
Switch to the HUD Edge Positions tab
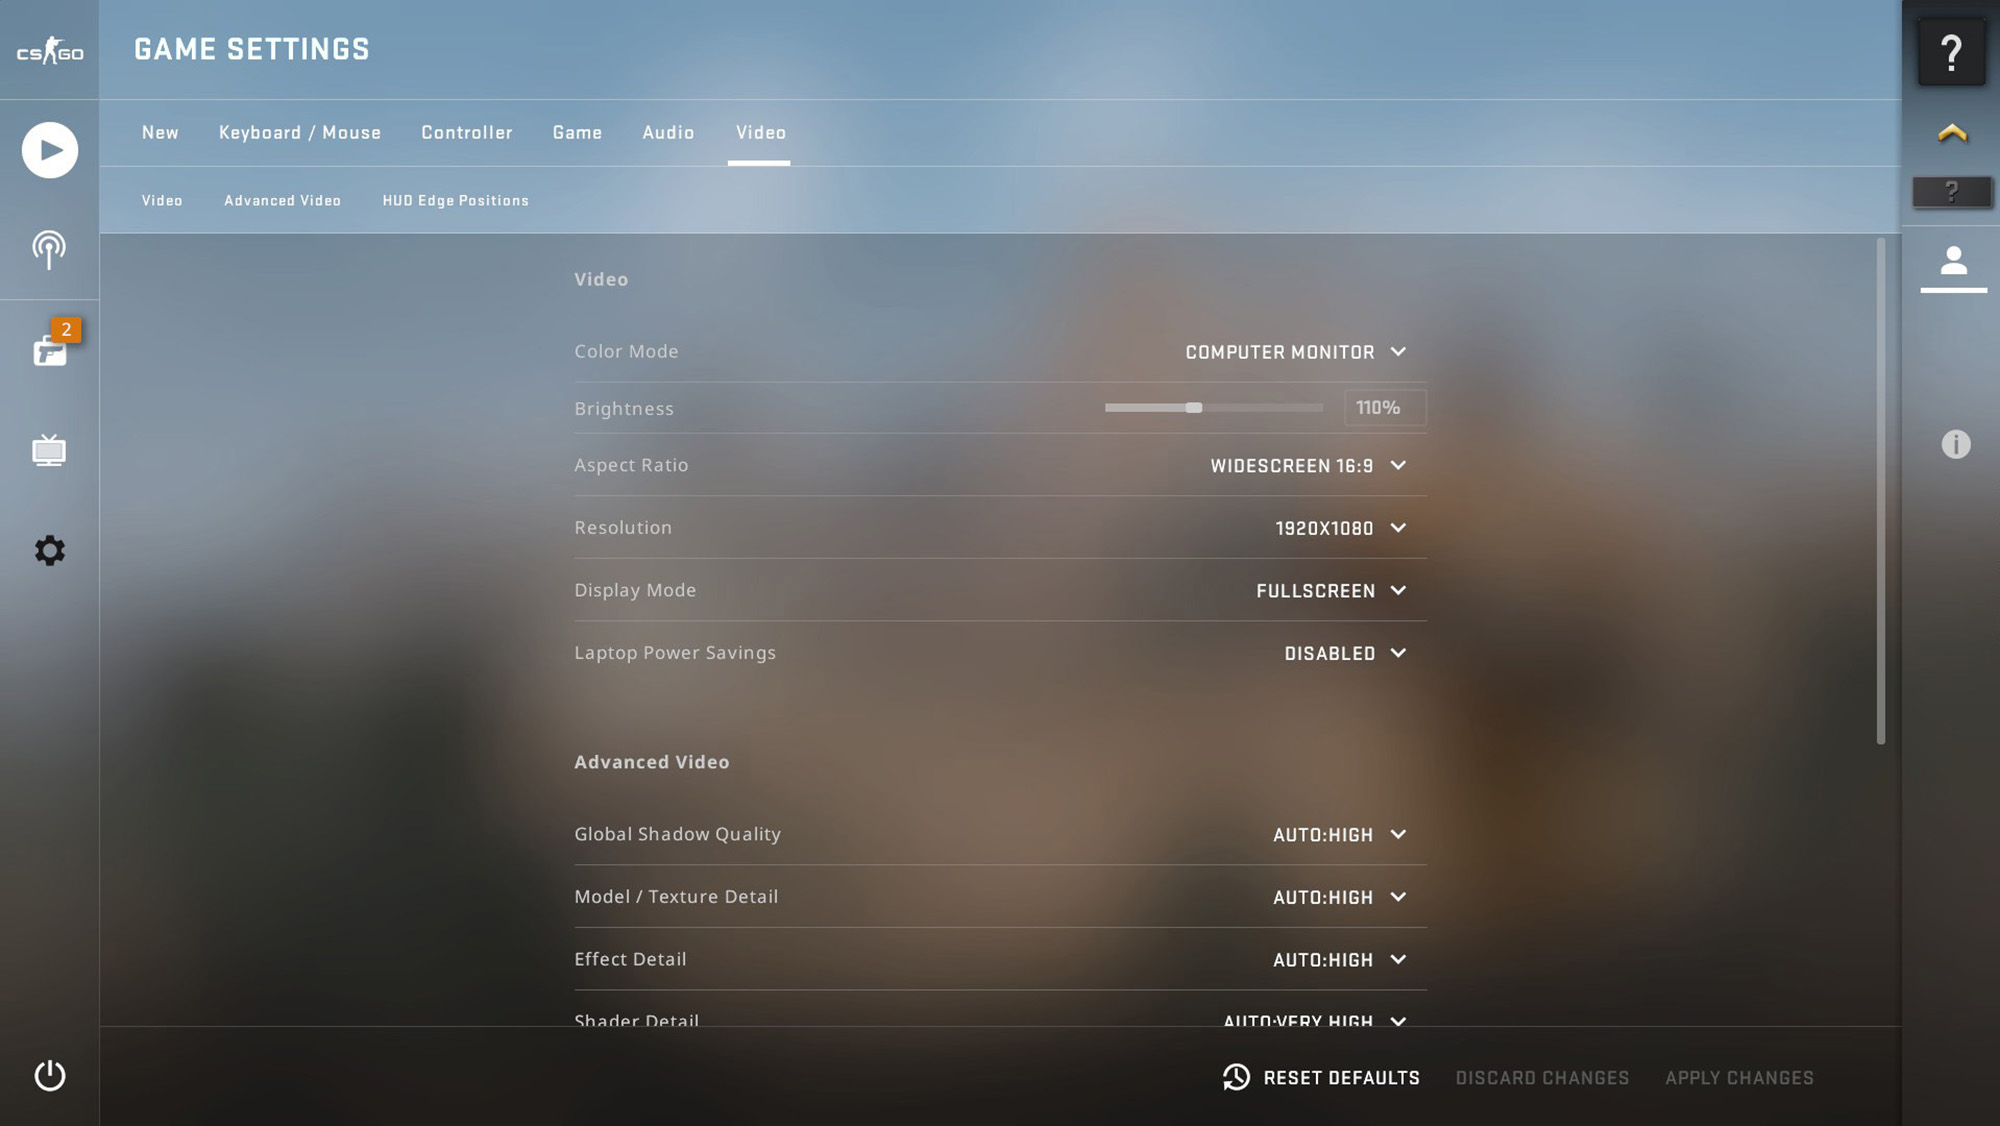coord(455,200)
